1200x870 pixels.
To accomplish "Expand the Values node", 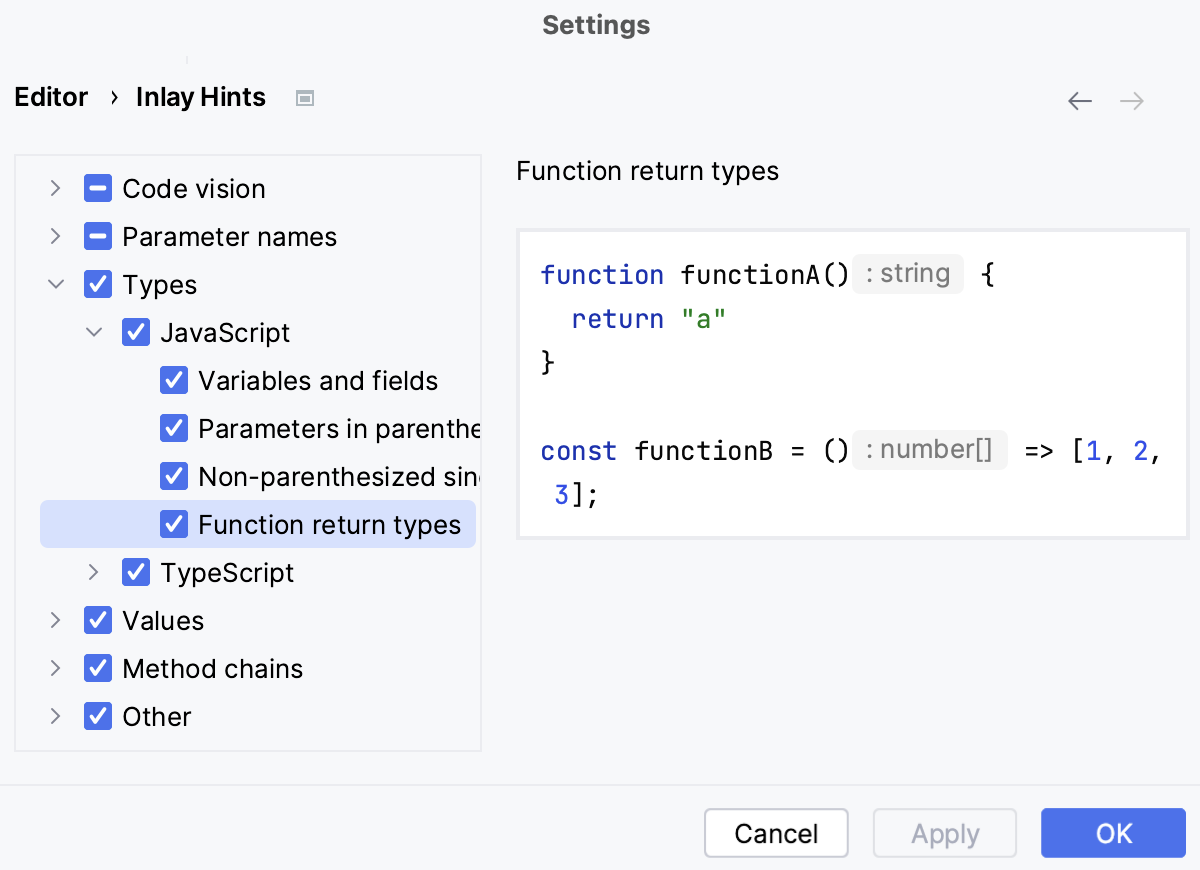I will (56, 620).
